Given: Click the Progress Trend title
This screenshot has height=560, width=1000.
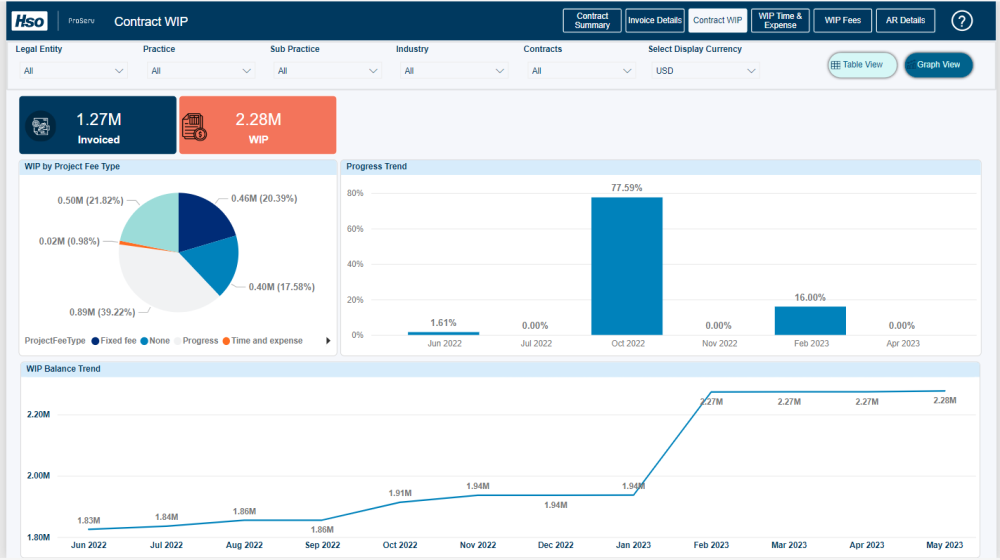Looking at the screenshot, I should 376,166.
